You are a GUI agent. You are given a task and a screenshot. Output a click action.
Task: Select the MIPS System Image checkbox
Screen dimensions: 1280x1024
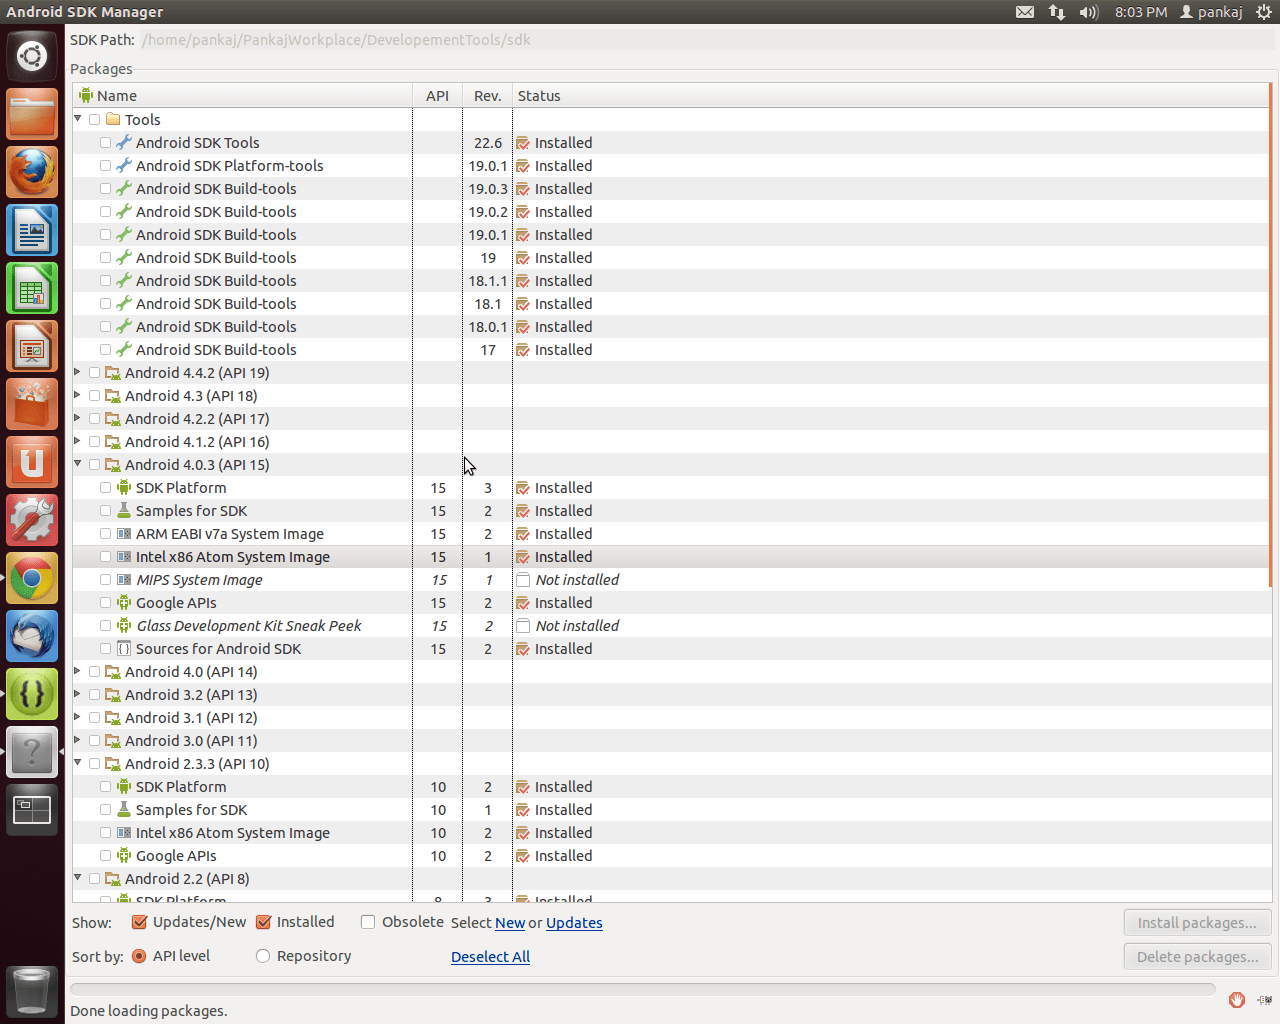[105, 579]
